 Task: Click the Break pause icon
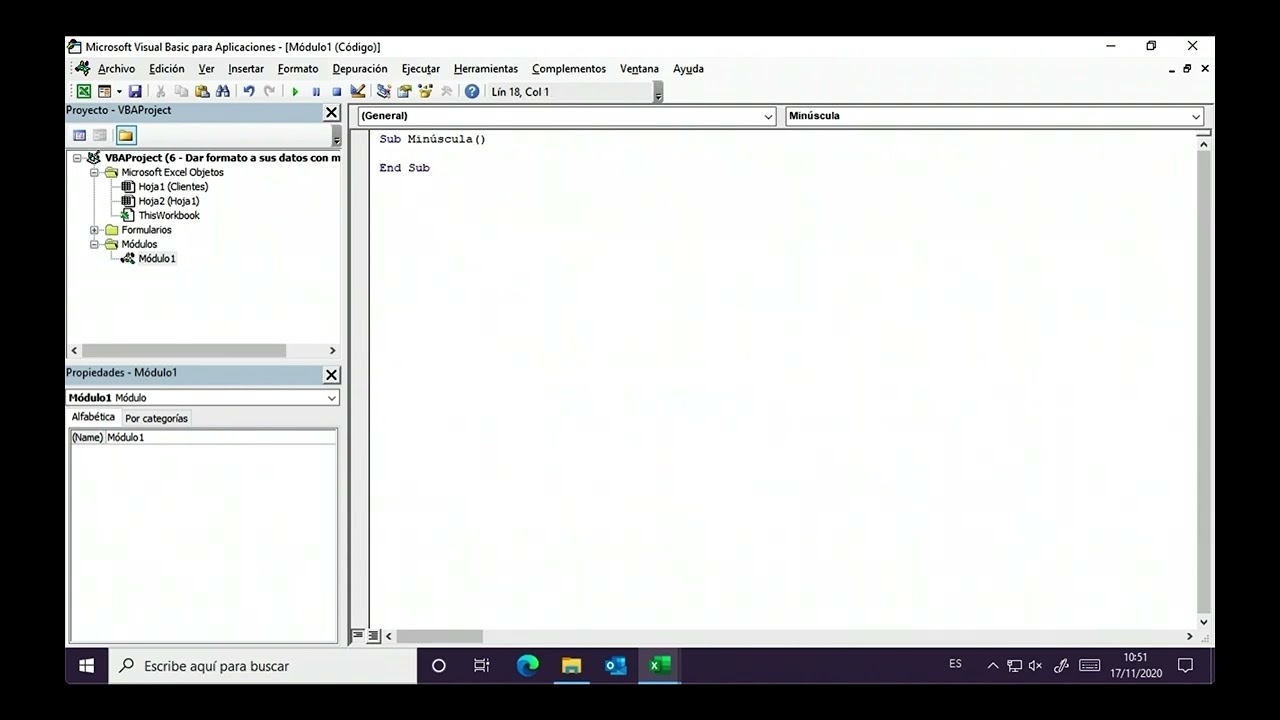point(316,91)
